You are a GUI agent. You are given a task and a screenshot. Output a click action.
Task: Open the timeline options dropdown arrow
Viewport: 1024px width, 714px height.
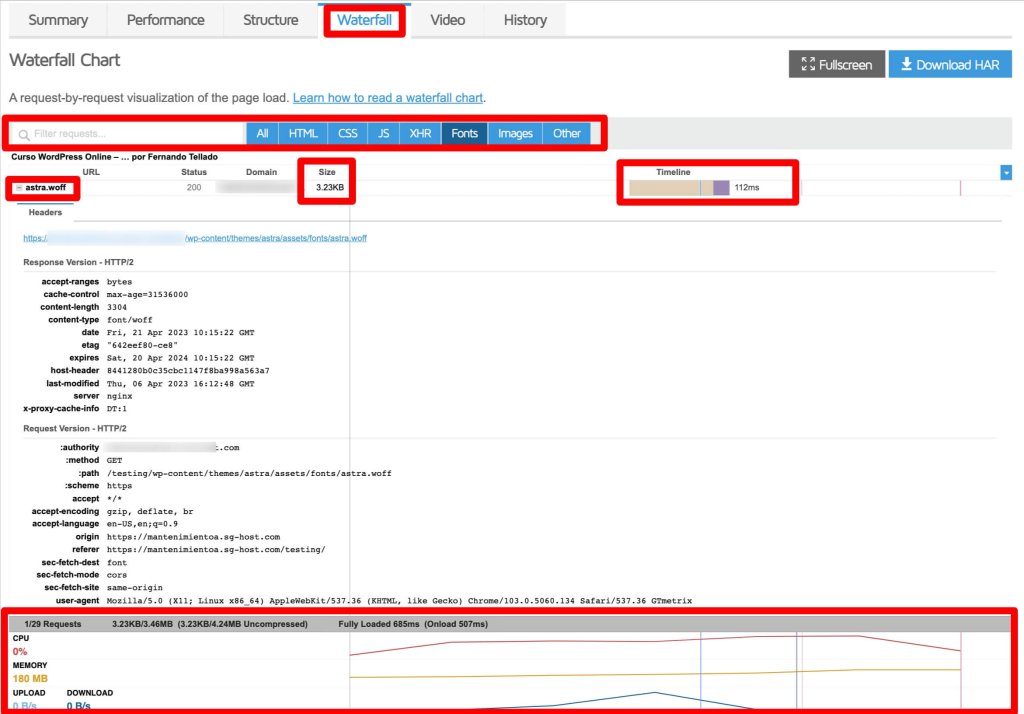(x=1006, y=172)
